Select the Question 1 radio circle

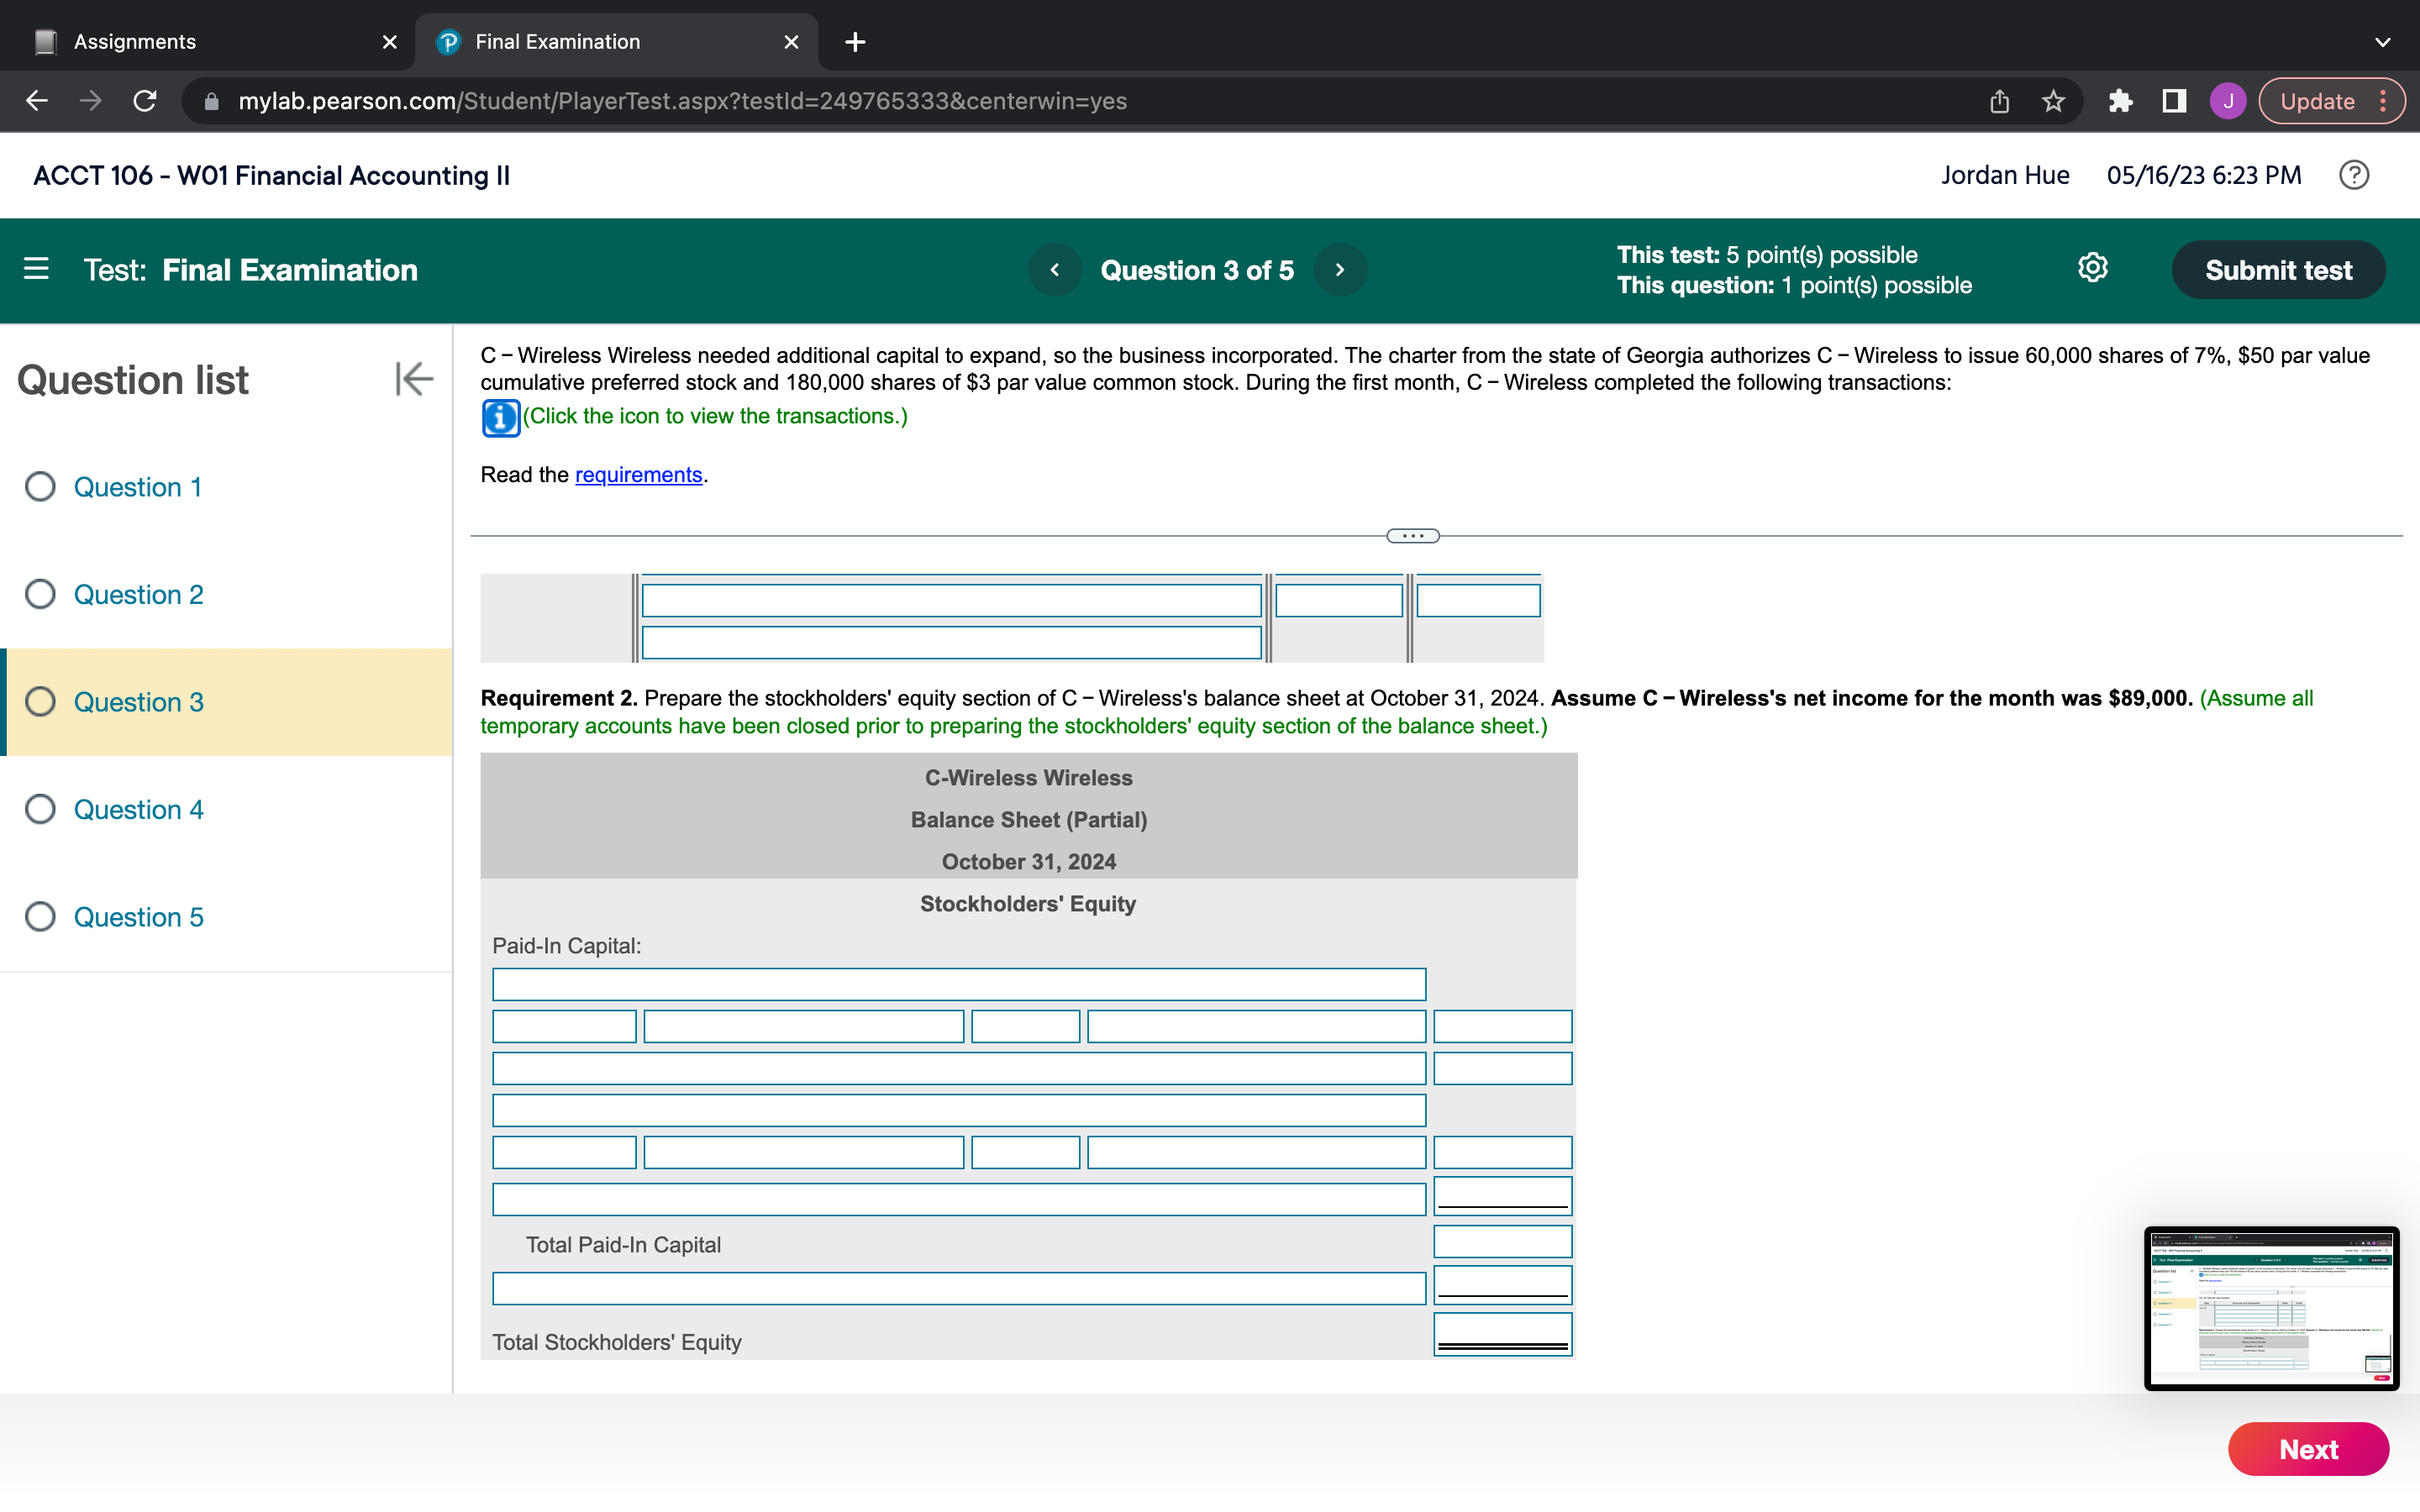(x=40, y=487)
